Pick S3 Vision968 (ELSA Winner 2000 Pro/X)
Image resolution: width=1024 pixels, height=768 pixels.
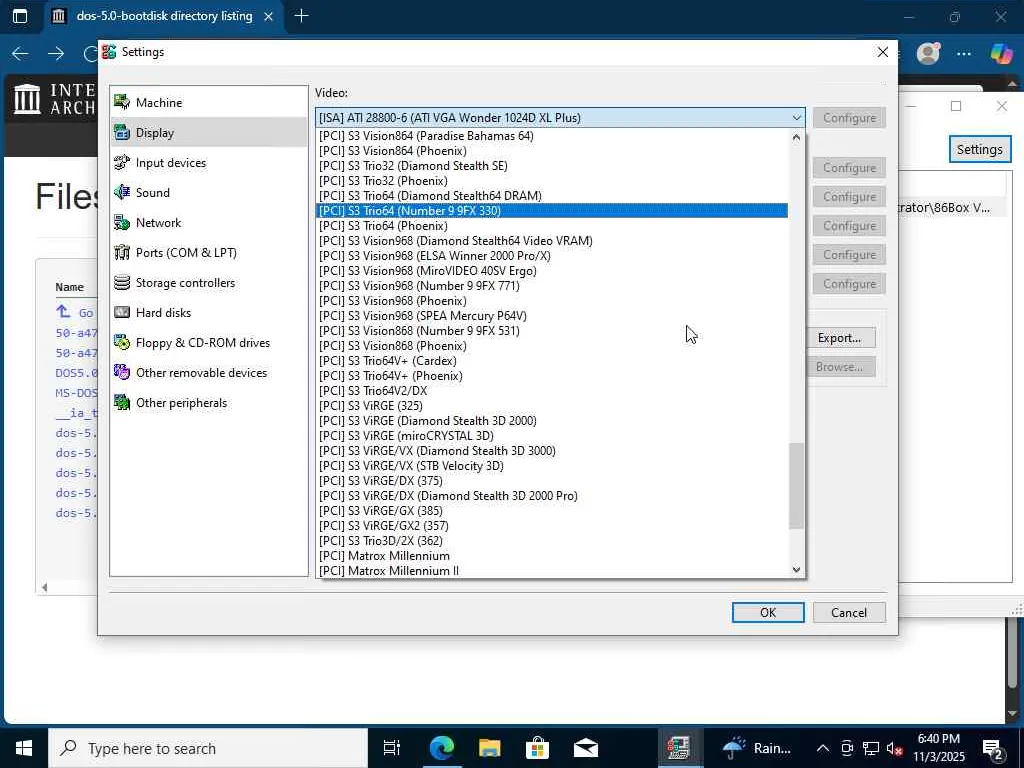[x=552, y=256]
